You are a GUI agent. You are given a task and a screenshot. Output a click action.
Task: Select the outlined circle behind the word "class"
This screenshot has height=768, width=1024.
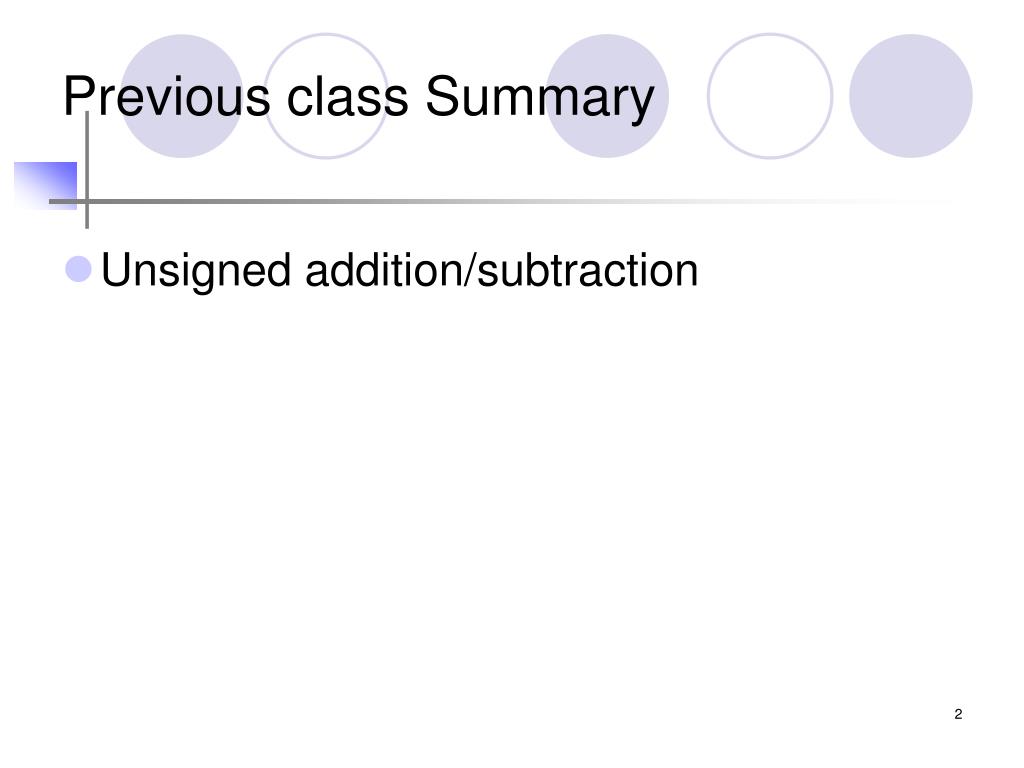click(326, 96)
